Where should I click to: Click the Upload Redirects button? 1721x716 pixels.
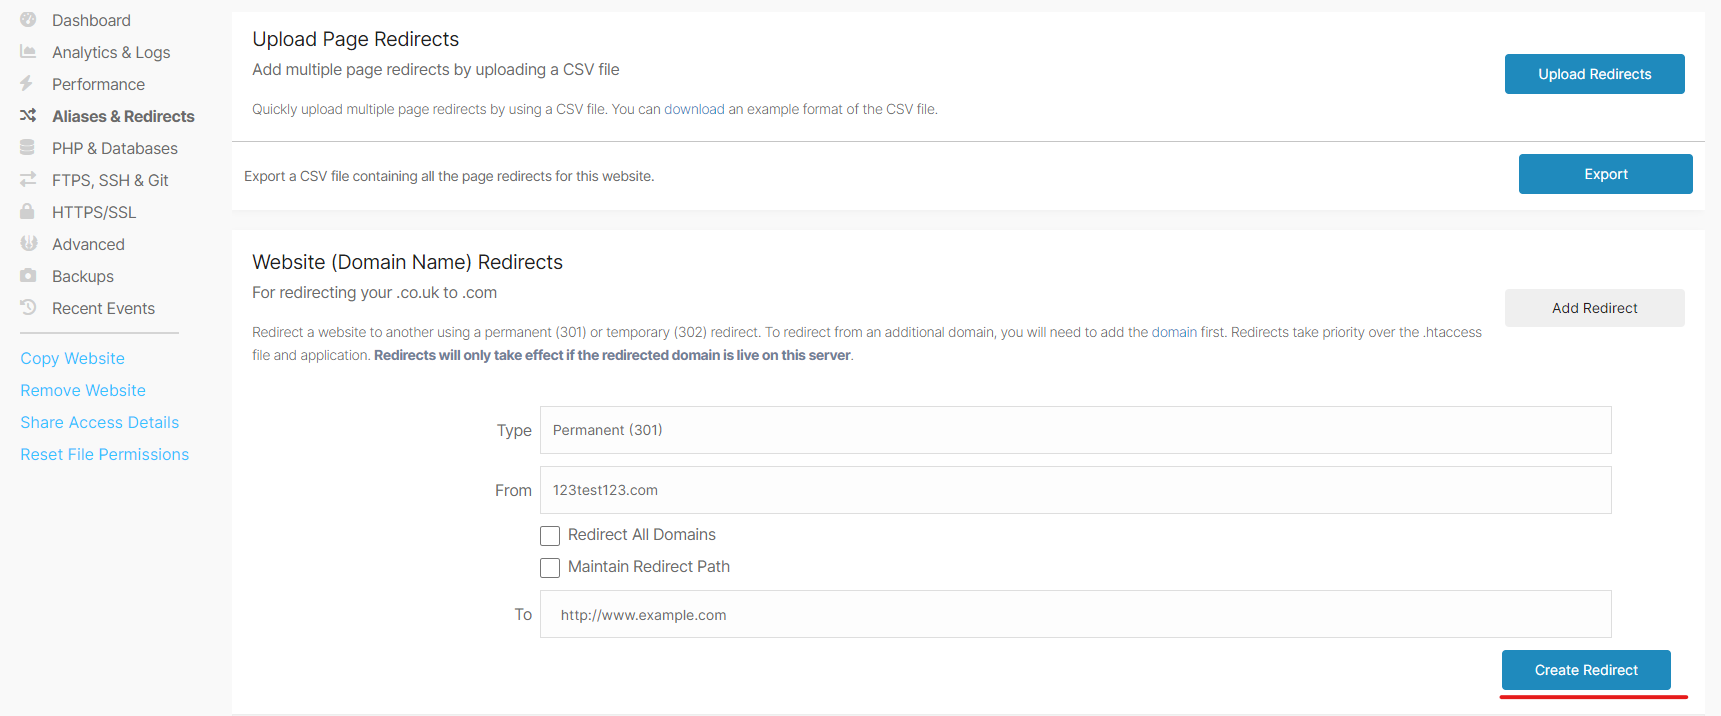click(1594, 74)
